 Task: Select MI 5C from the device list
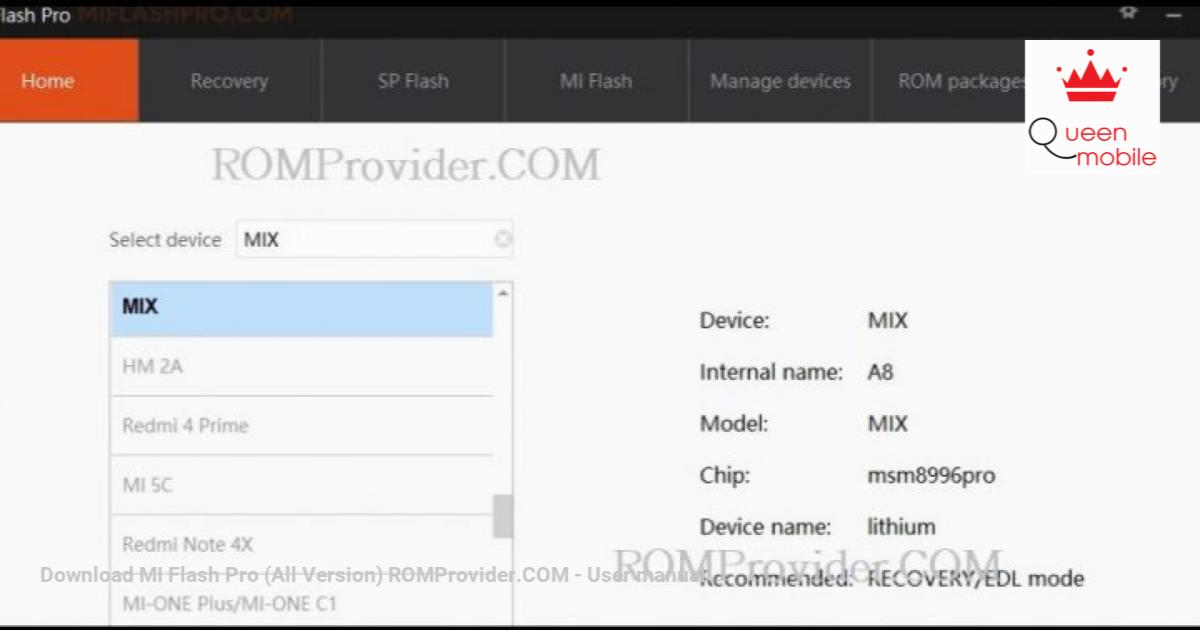[301, 485]
